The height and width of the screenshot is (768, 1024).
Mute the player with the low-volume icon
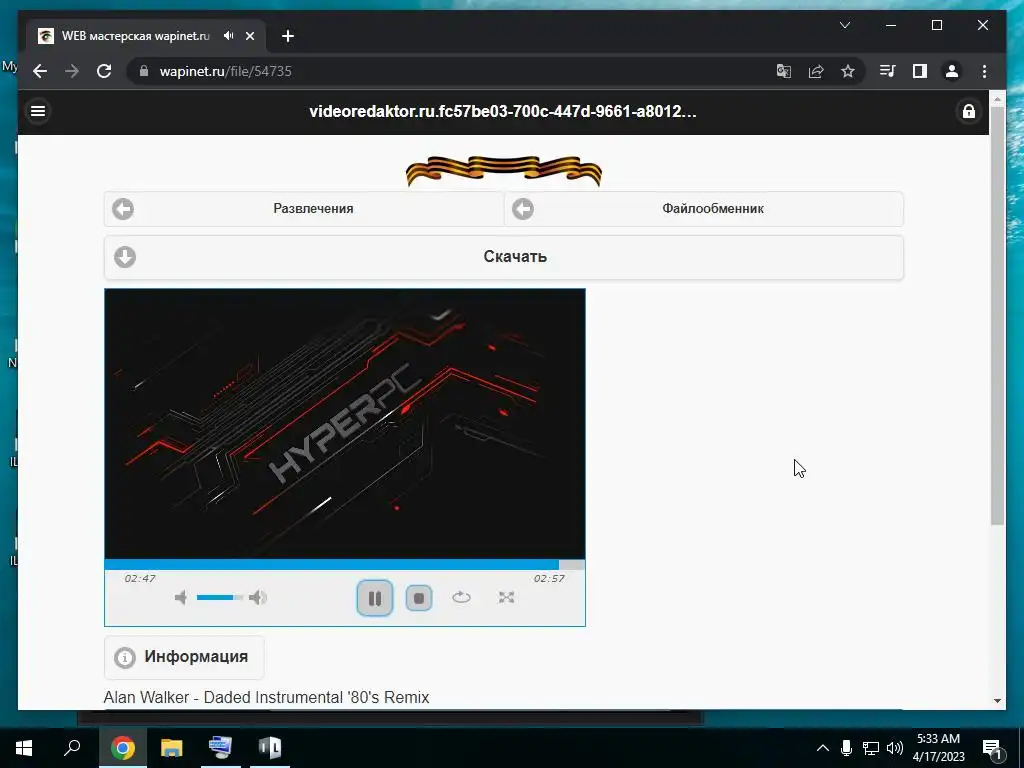[x=181, y=598]
